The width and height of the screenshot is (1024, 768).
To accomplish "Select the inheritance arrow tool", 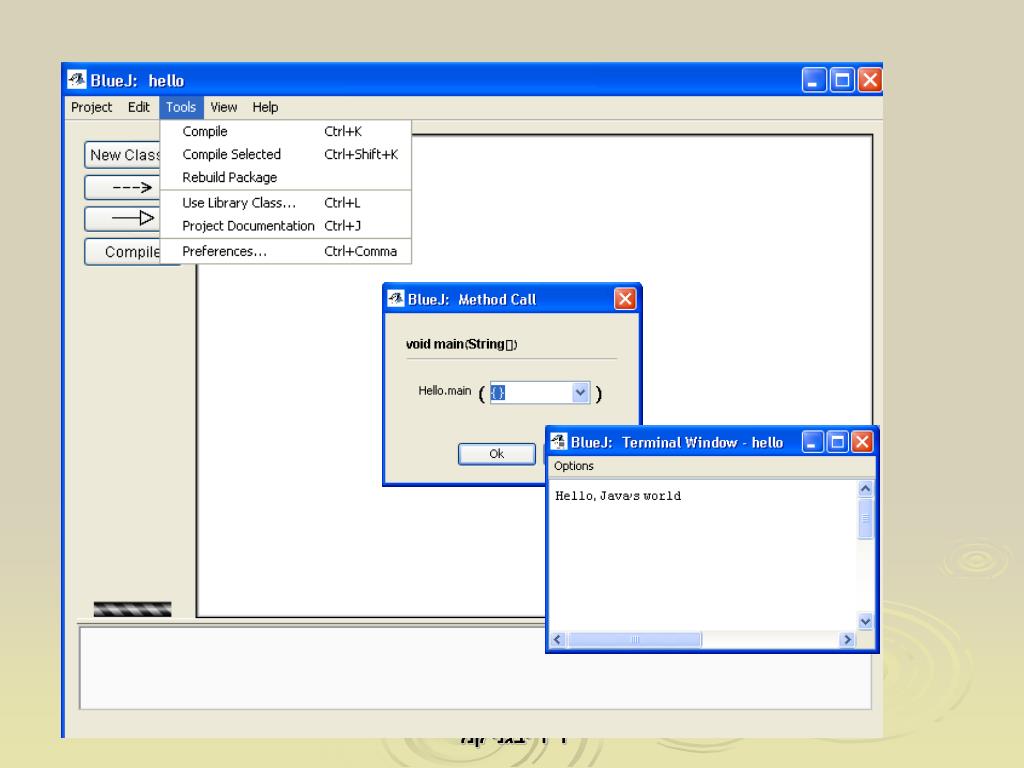I will pyautogui.click(x=123, y=218).
